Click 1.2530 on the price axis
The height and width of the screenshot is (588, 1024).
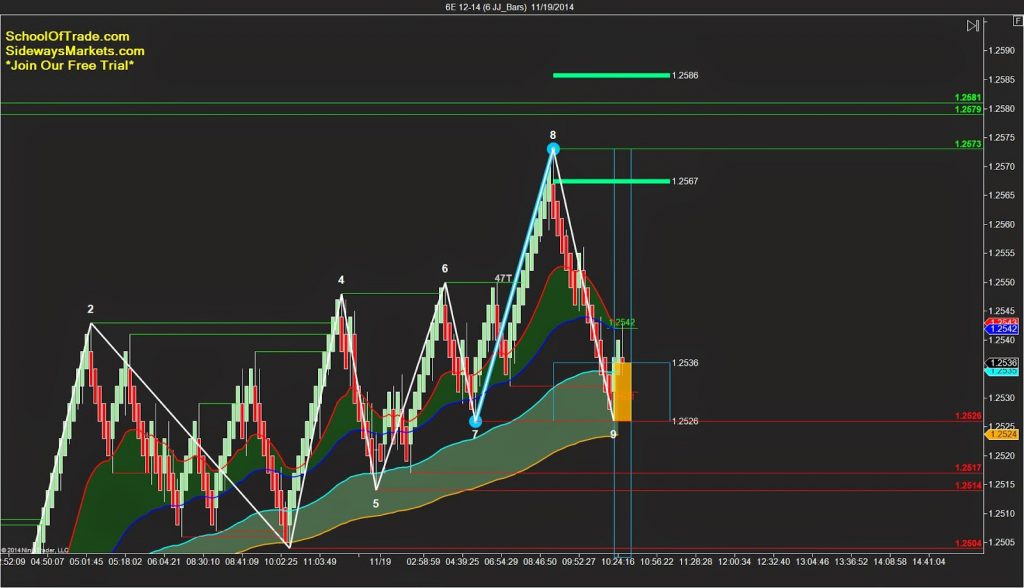coord(1002,398)
